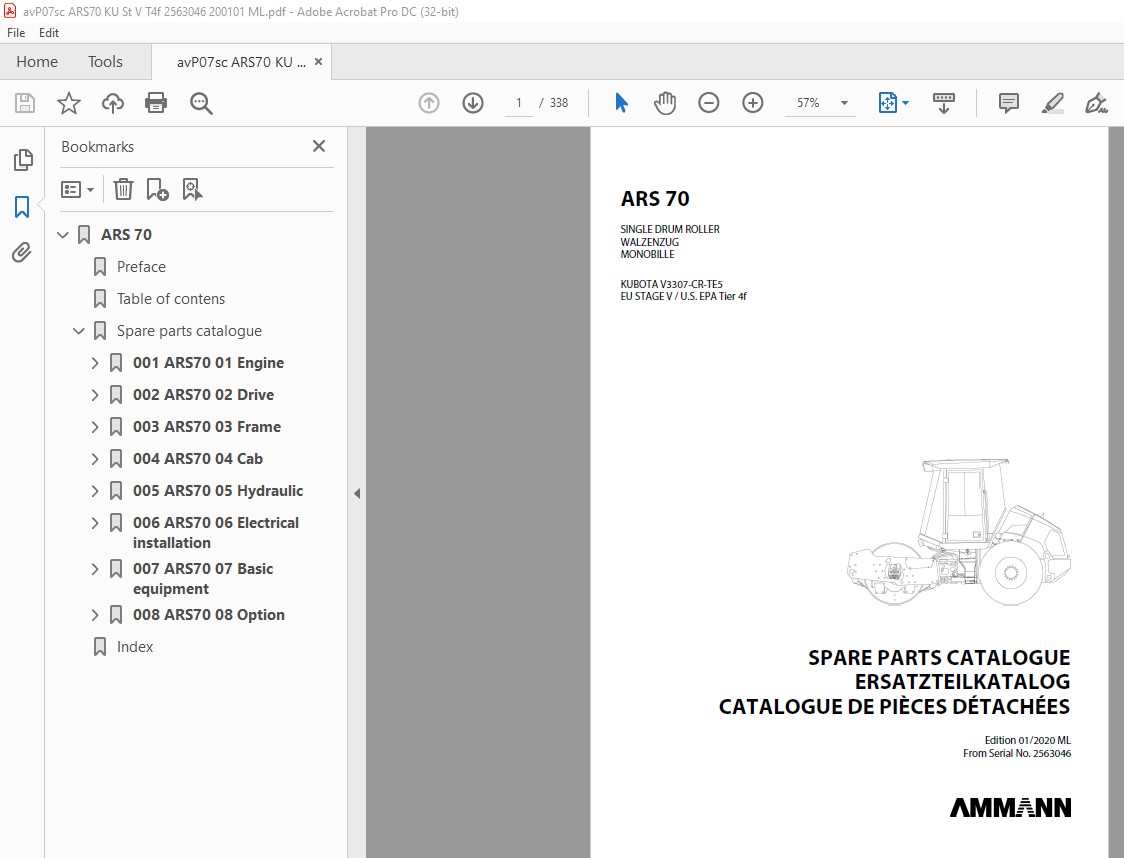The width and height of the screenshot is (1124, 858).
Task: Print the document via printer icon
Action: [x=156, y=103]
